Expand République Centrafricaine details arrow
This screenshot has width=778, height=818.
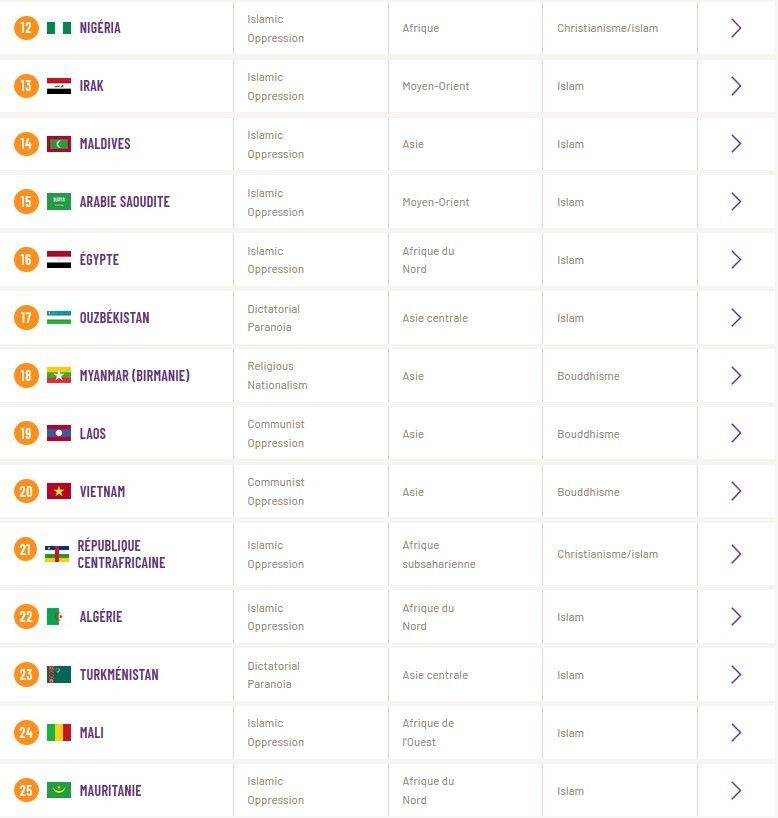(736, 554)
